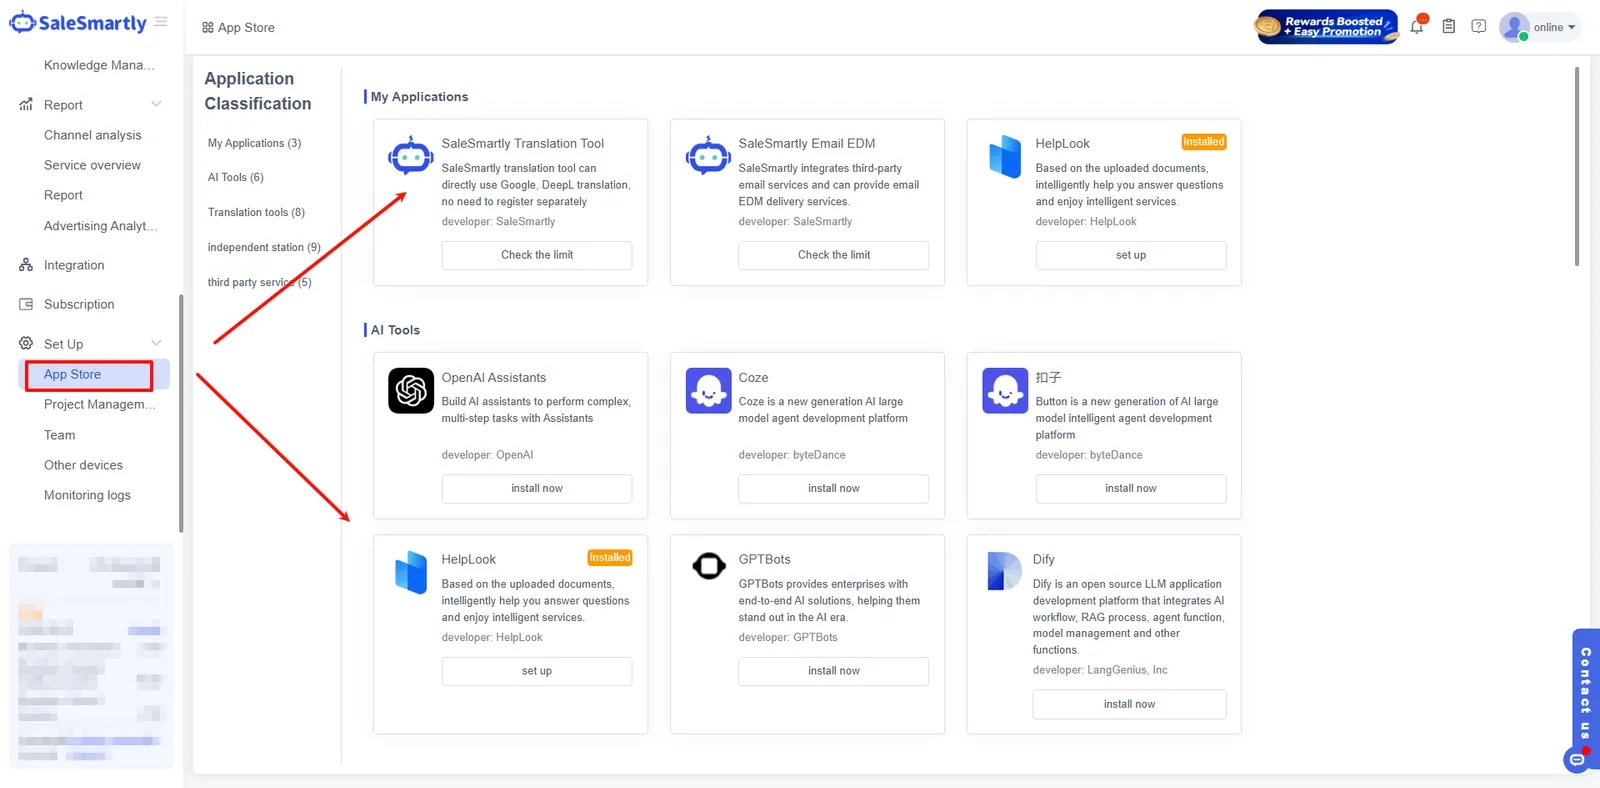The width and height of the screenshot is (1600, 788).
Task: Click the Dify logo
Action: coord(1004,571)
